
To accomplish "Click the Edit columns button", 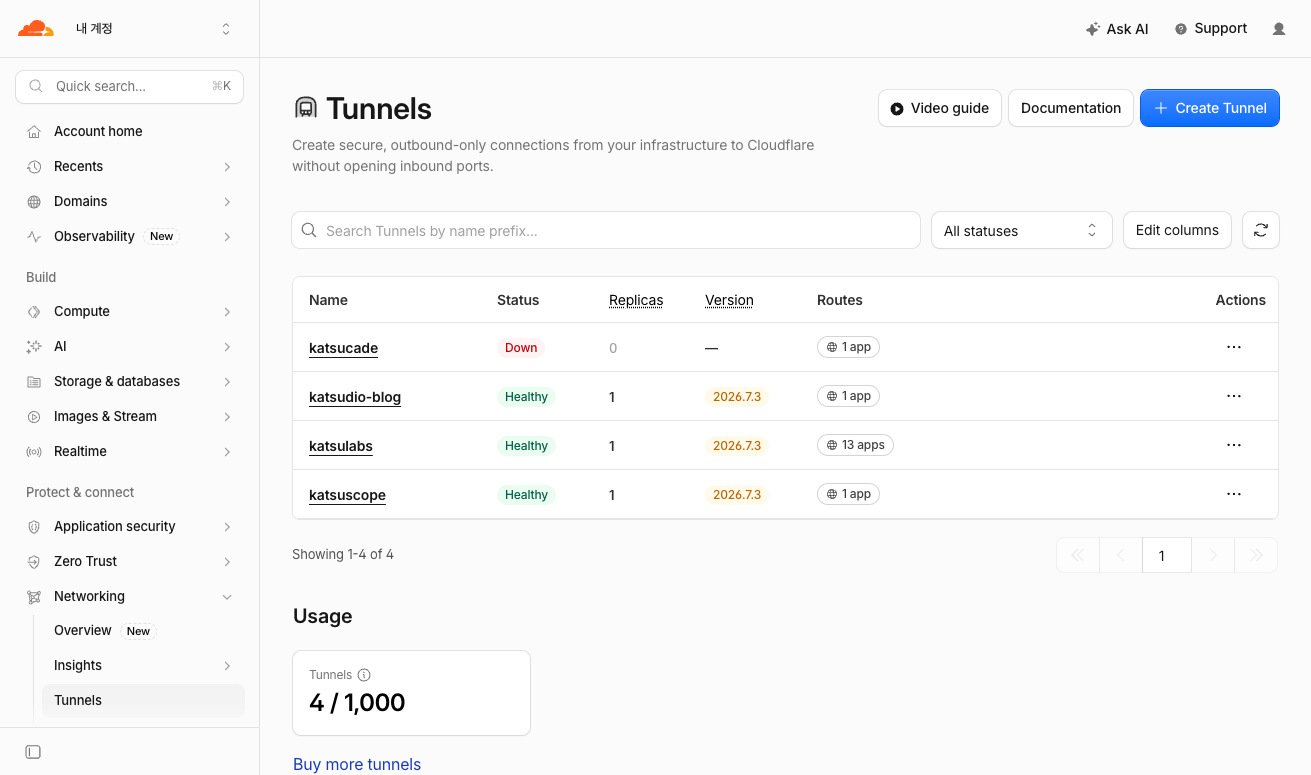I will click(1177, 230).
